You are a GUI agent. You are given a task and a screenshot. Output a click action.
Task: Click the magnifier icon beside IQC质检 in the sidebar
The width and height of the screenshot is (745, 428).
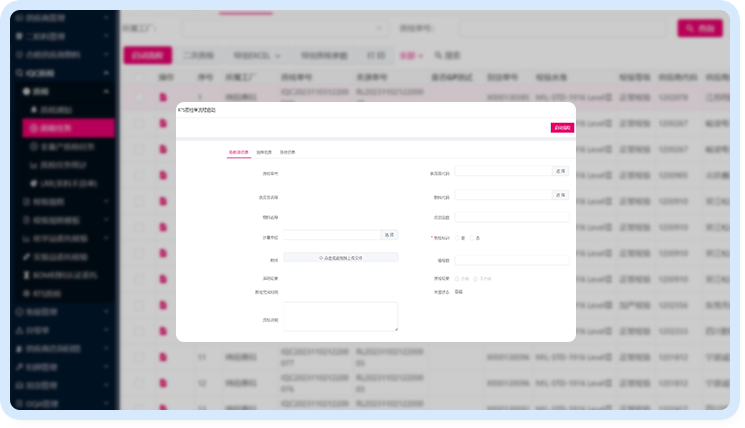pos(19,73)
